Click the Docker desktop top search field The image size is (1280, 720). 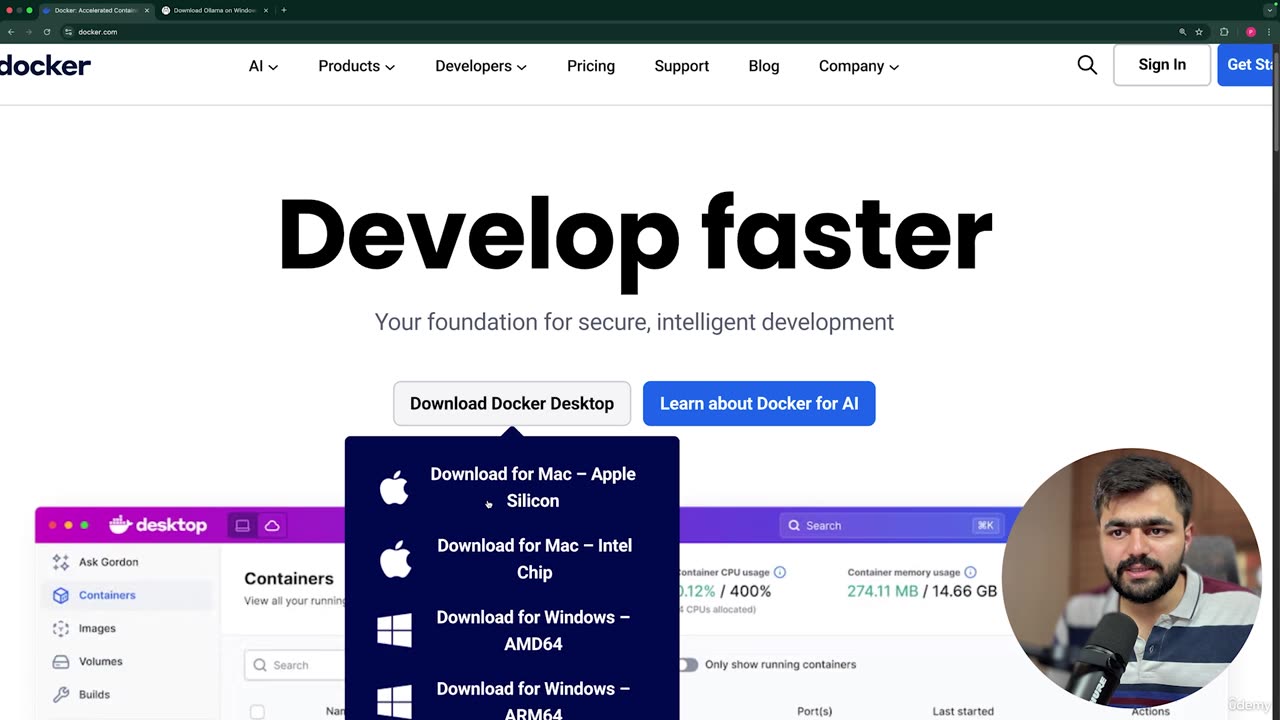pyautogui.click(x=892, y=525)
